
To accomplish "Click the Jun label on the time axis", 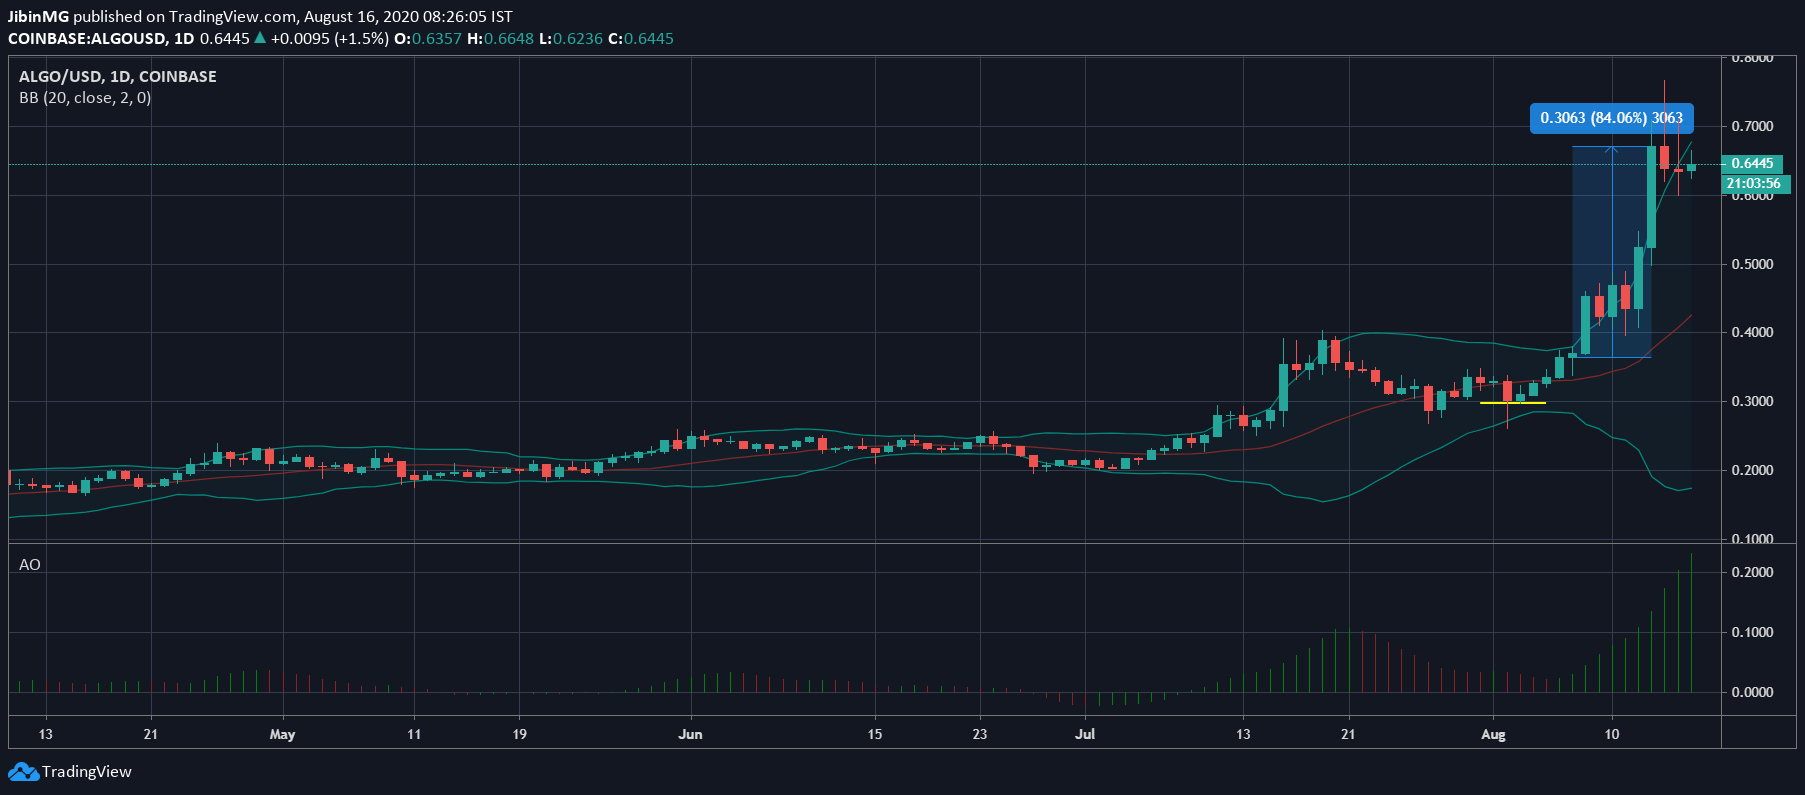I will point(690,734).
